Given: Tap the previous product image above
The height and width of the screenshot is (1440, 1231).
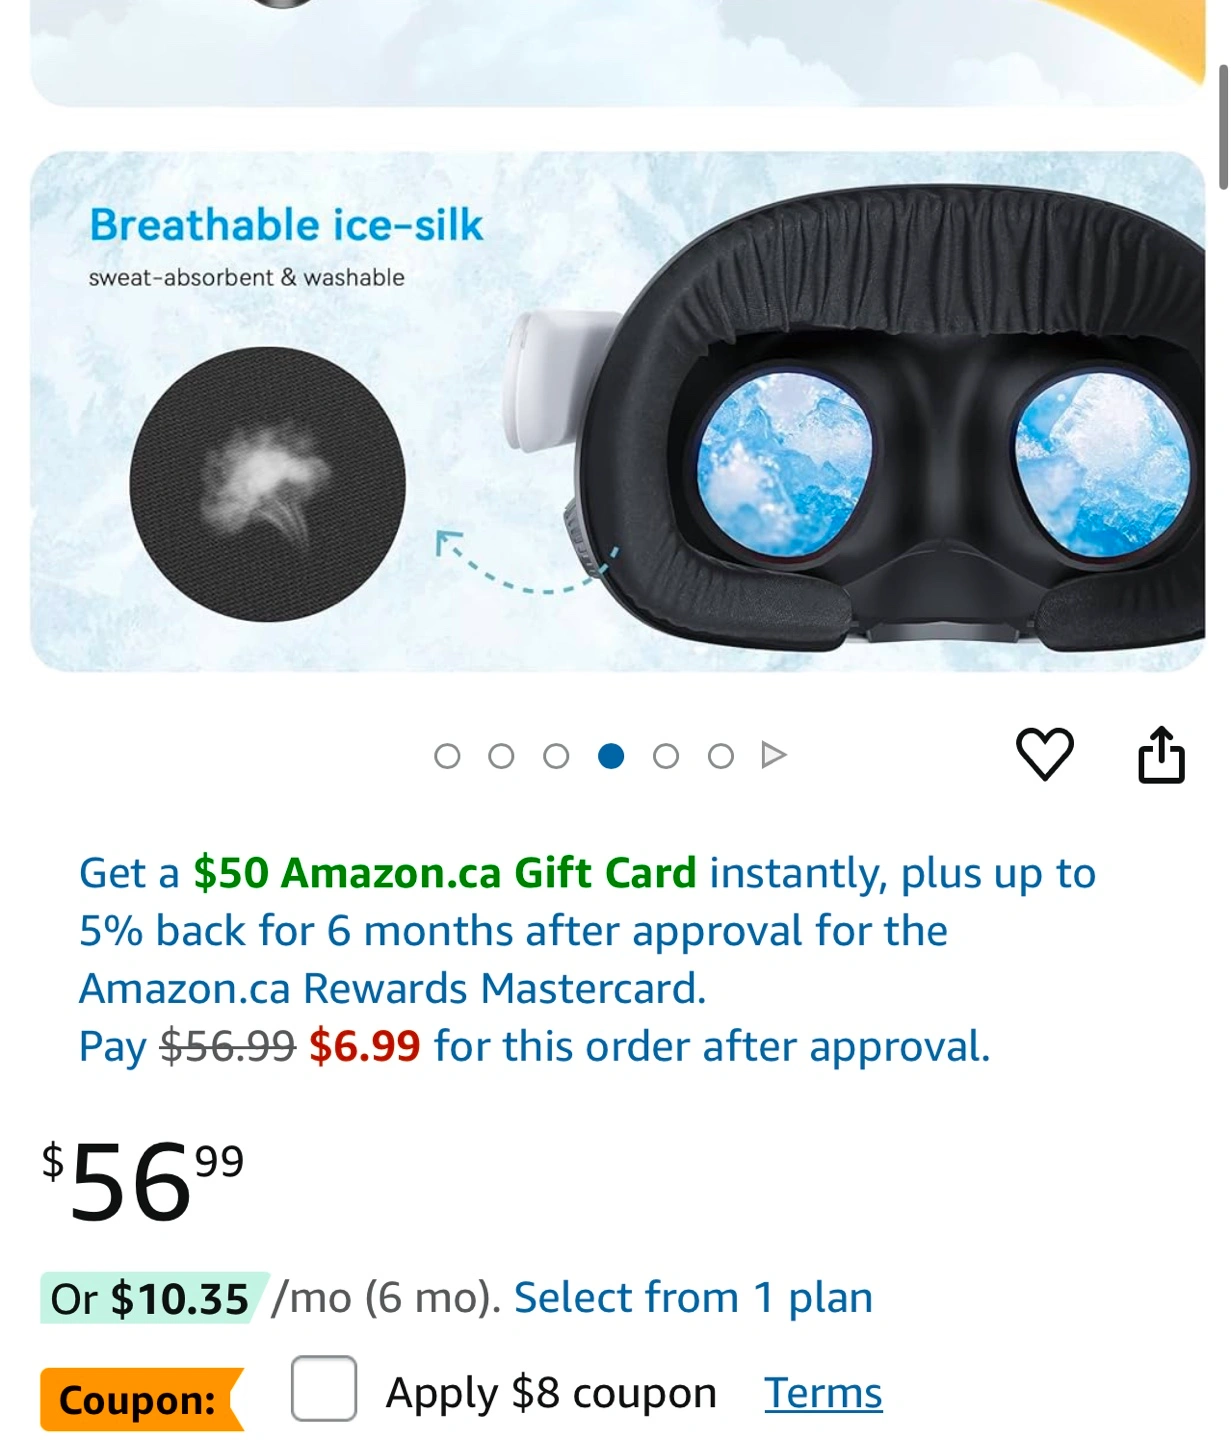Looking at the screenshot, I should [x=615, y=50].
